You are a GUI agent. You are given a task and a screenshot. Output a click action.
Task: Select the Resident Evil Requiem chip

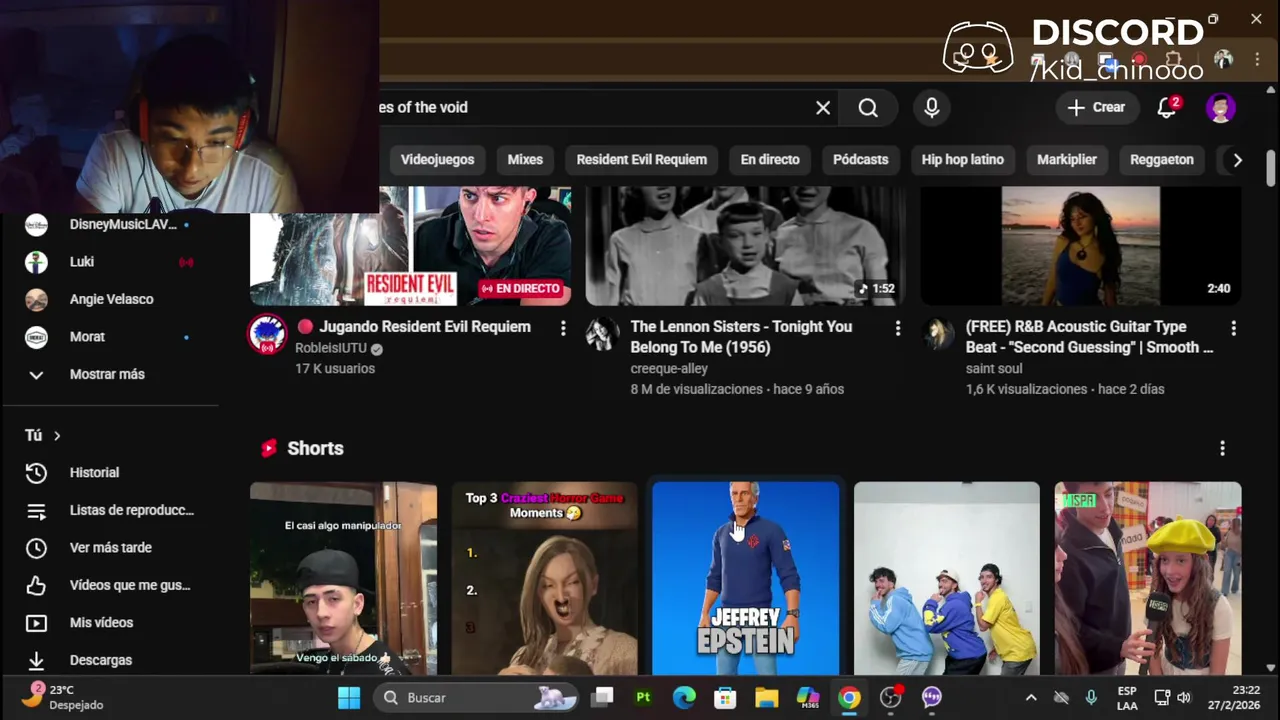click(642, 160)
